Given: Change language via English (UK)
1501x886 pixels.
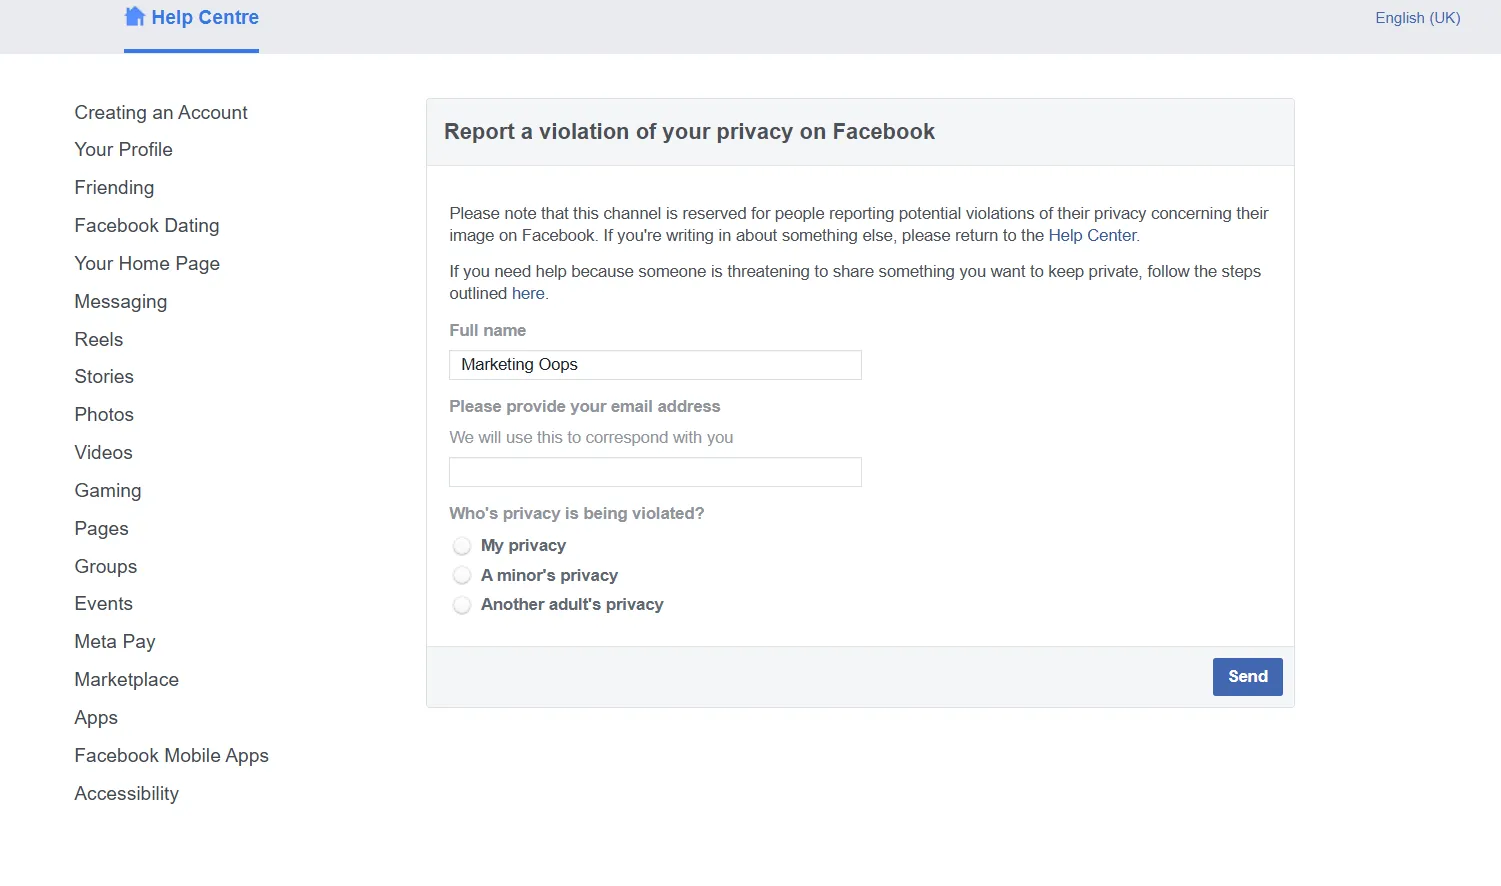Looking at the screenshot, I should pyautogui.click(x=1417, y=18).
